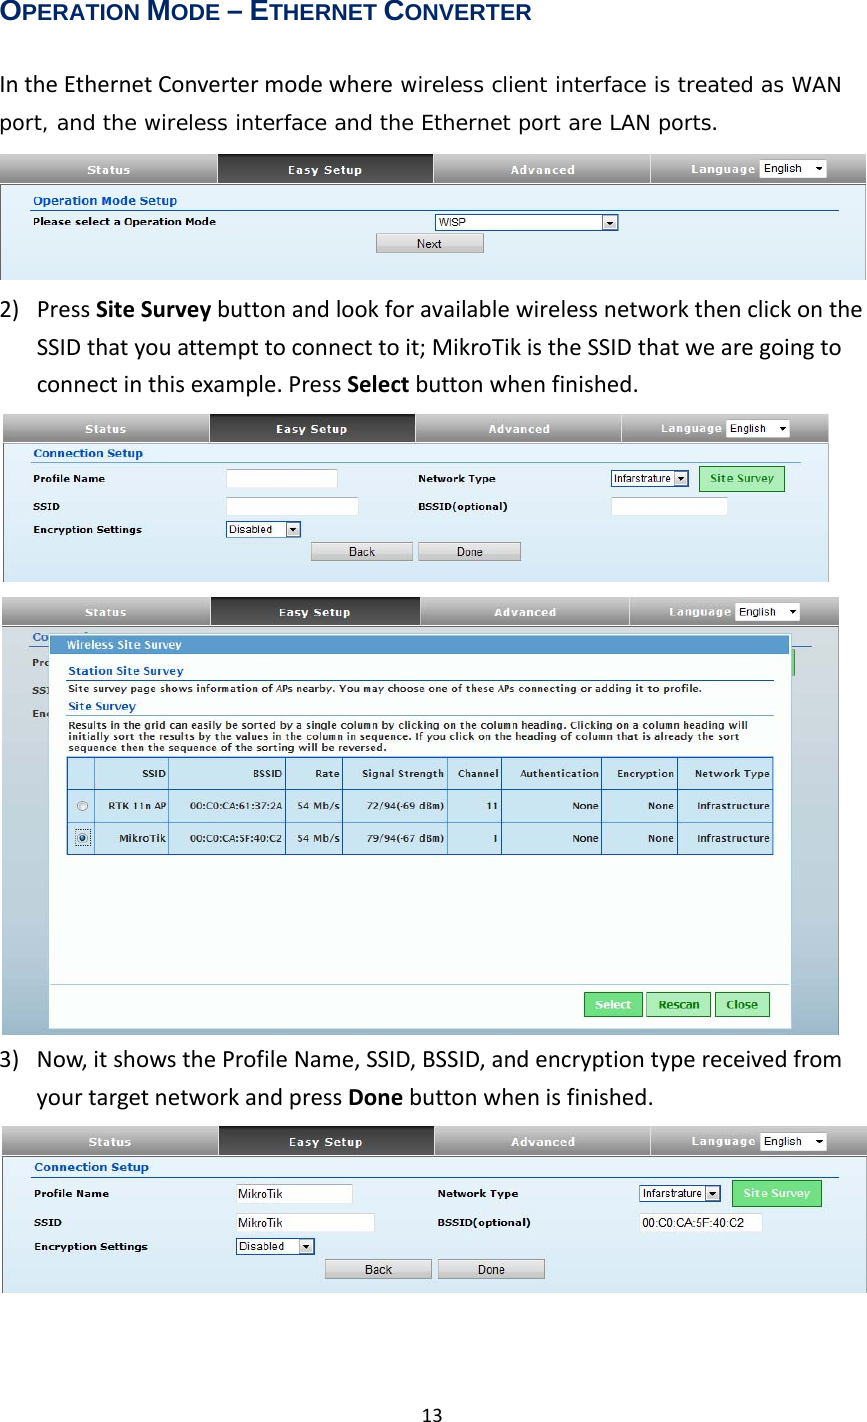Click Site Survey button in empty Connection Setup form
The width and height of the screenshot is (867, 1422).
(741, 478)
